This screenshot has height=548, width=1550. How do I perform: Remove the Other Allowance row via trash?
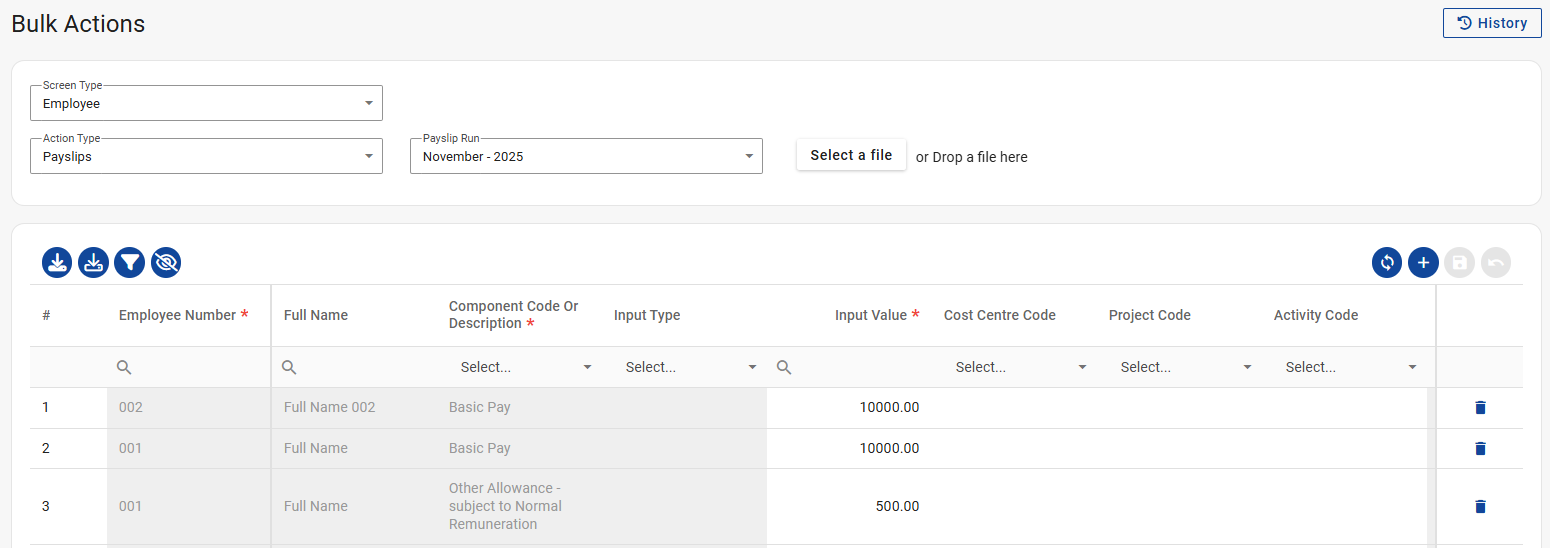pyautogui.click(x=1480, y=507)
